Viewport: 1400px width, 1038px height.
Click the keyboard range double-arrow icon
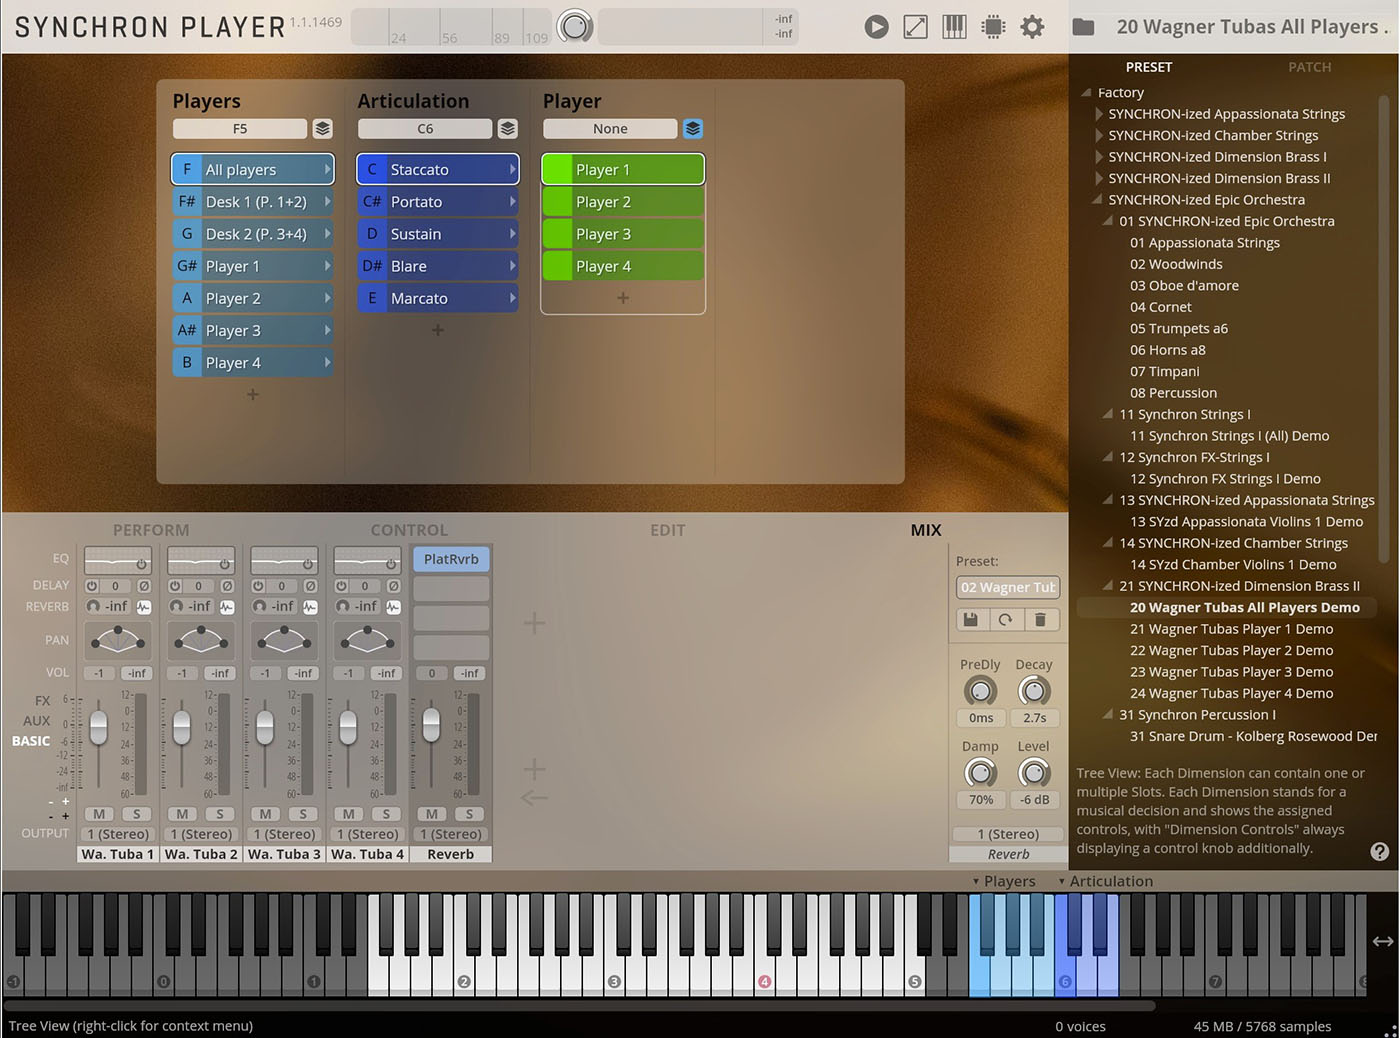click(1382, 941)
